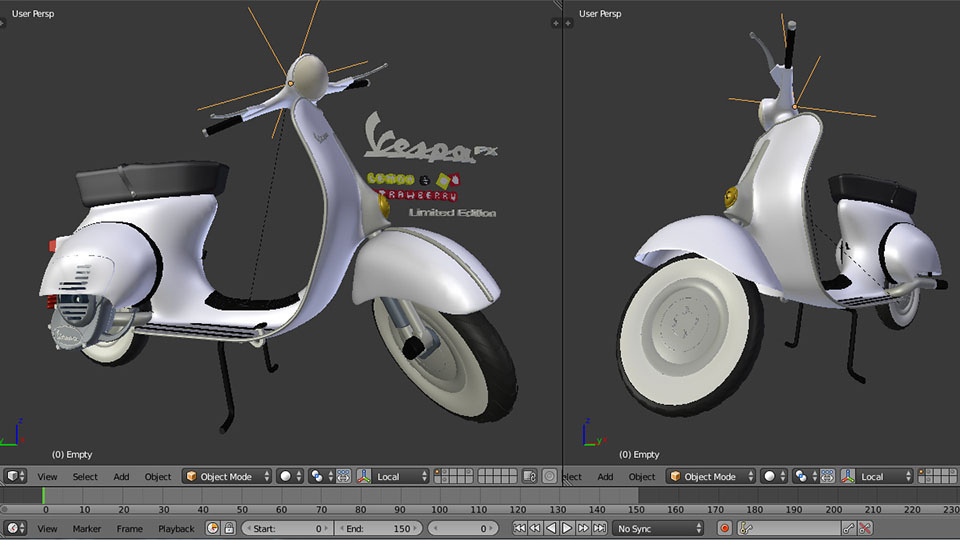The height and width of the screenshot is (540, 960).
Task: Click the End frame field showing 150
Action: point(378,528)
